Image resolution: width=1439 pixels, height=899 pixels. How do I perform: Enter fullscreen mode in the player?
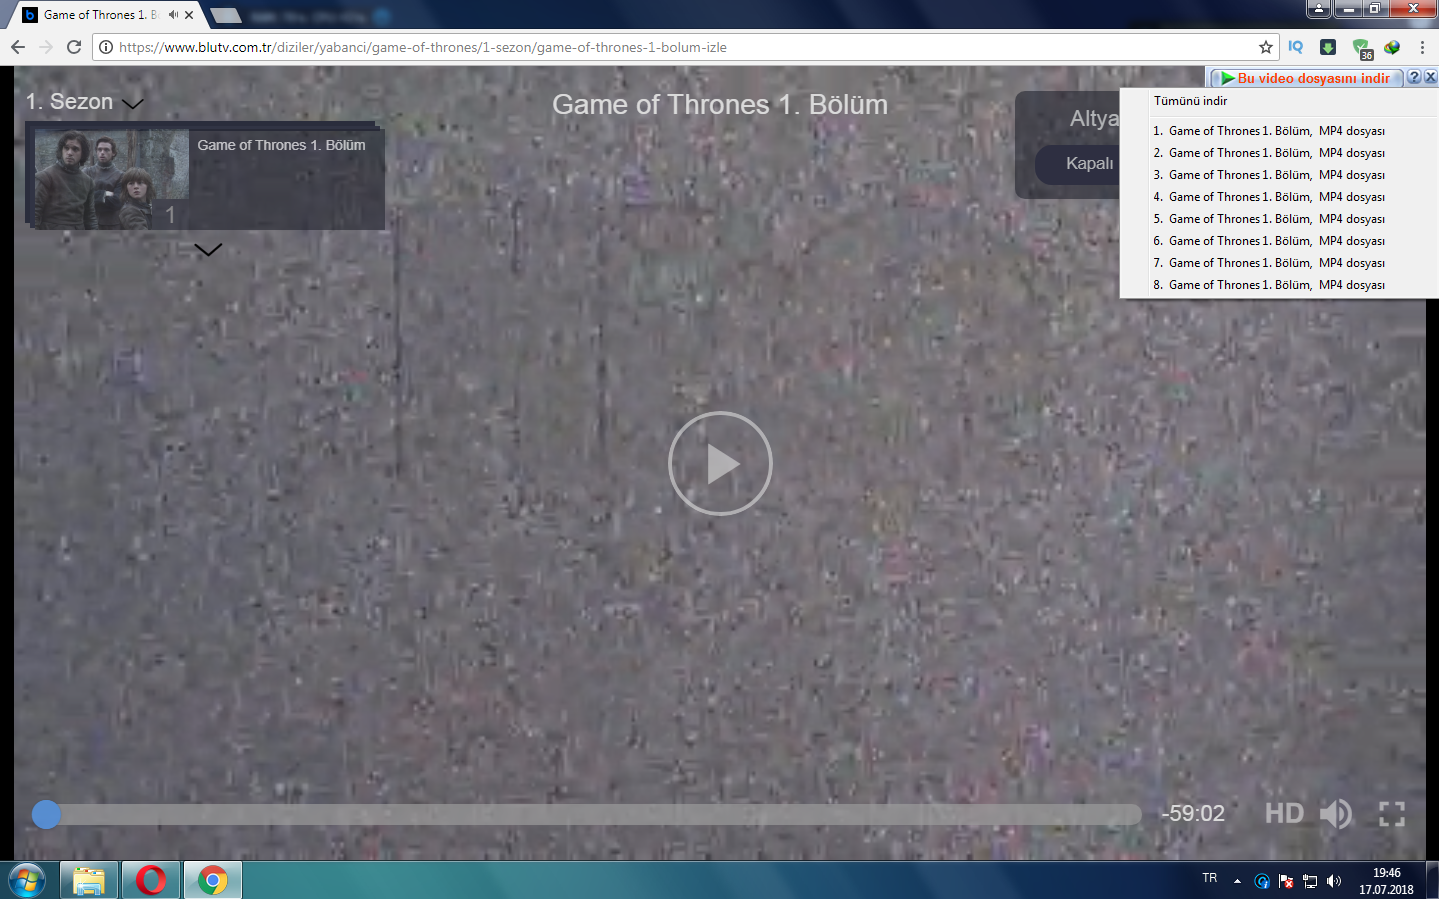[x=1392, y=814]
